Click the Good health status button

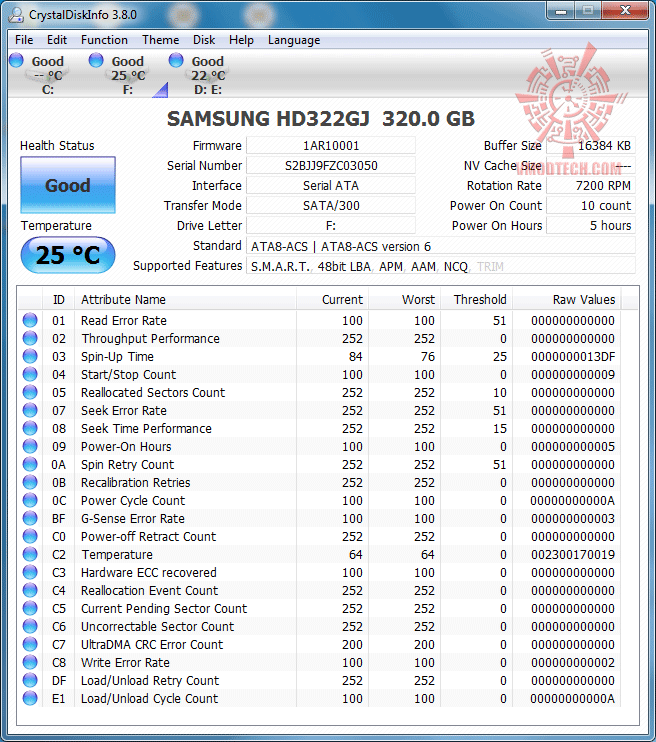[x=68, y=185]
